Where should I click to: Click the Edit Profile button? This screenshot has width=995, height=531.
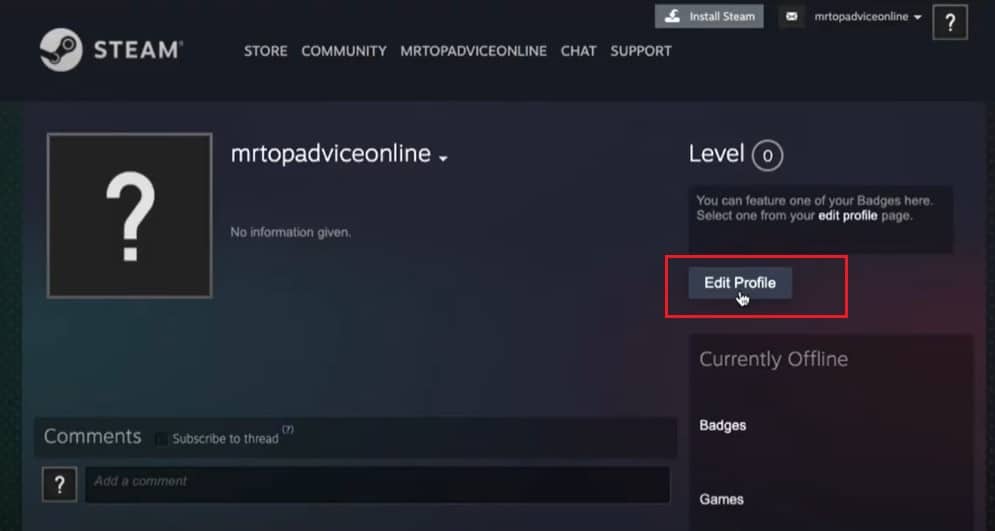[740, 283]
